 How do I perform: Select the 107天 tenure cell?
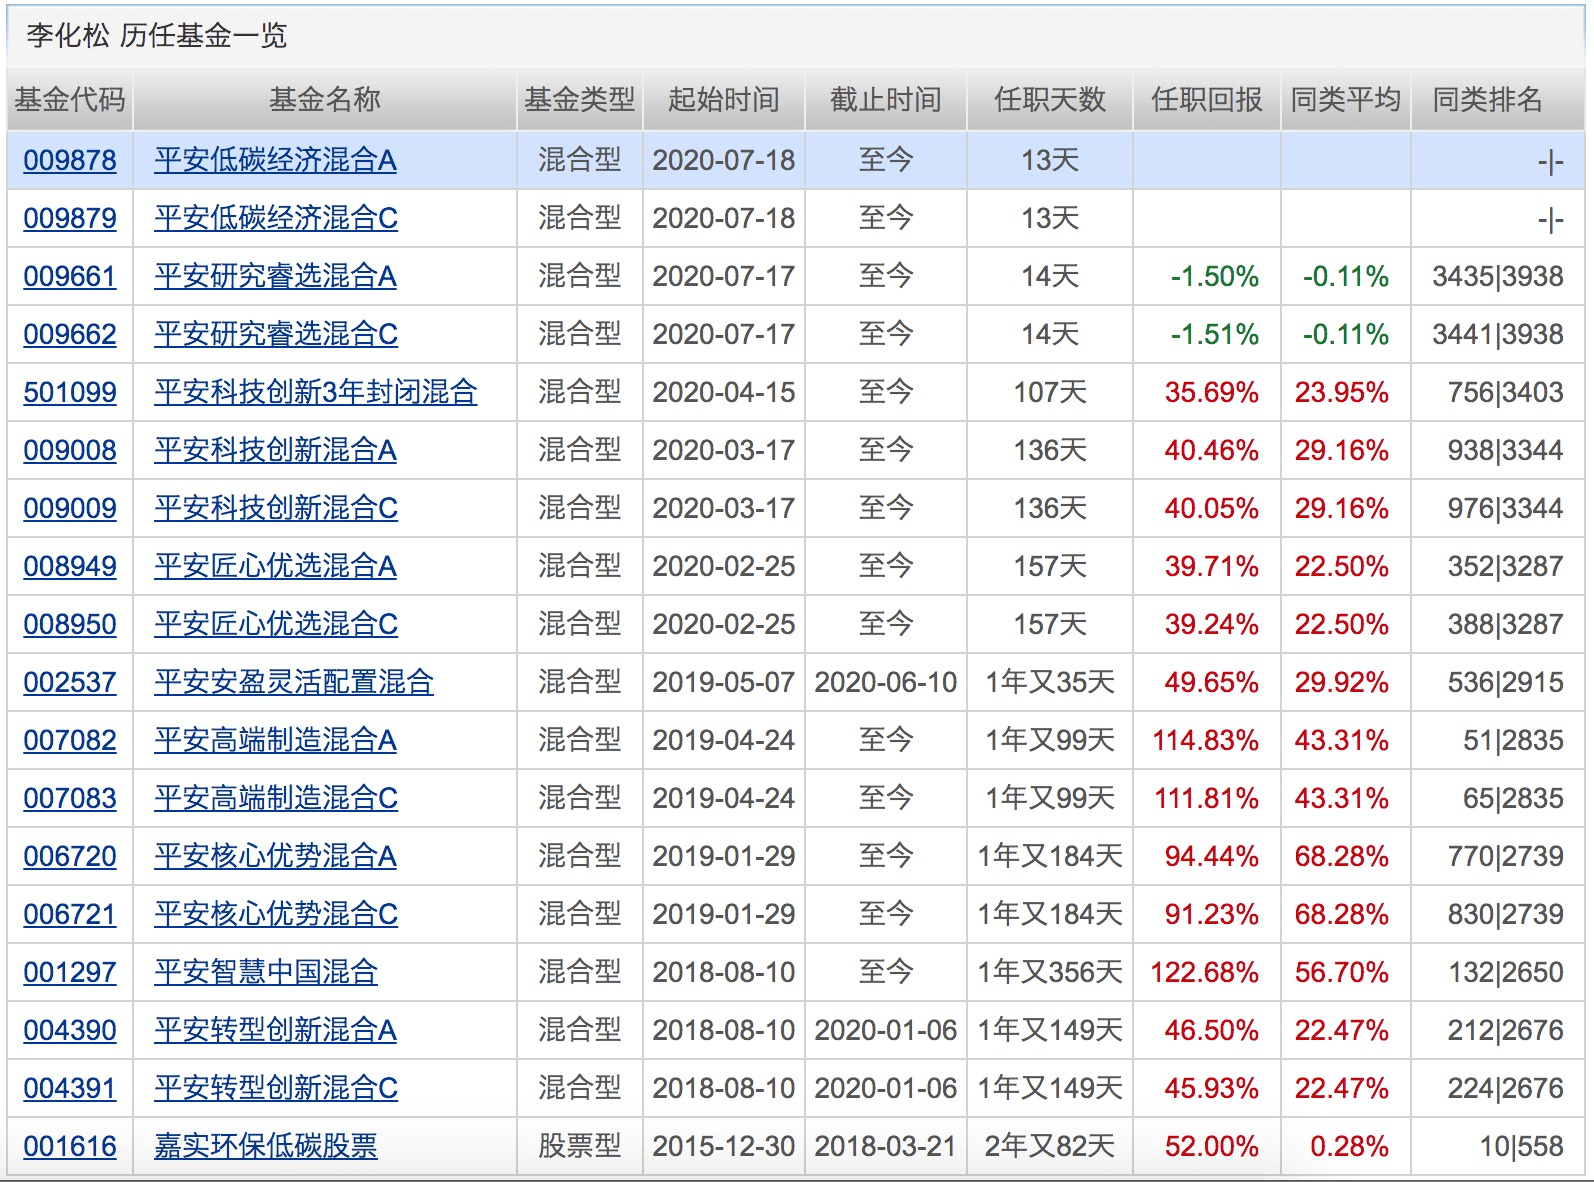coord(1050,392)
